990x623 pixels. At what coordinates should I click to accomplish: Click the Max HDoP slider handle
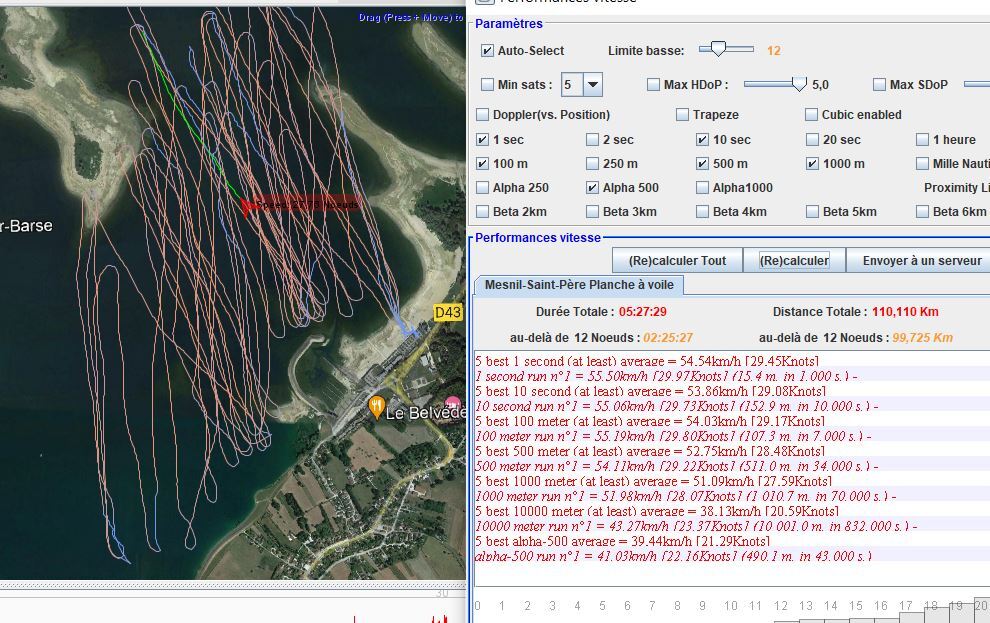click(799, 84)
